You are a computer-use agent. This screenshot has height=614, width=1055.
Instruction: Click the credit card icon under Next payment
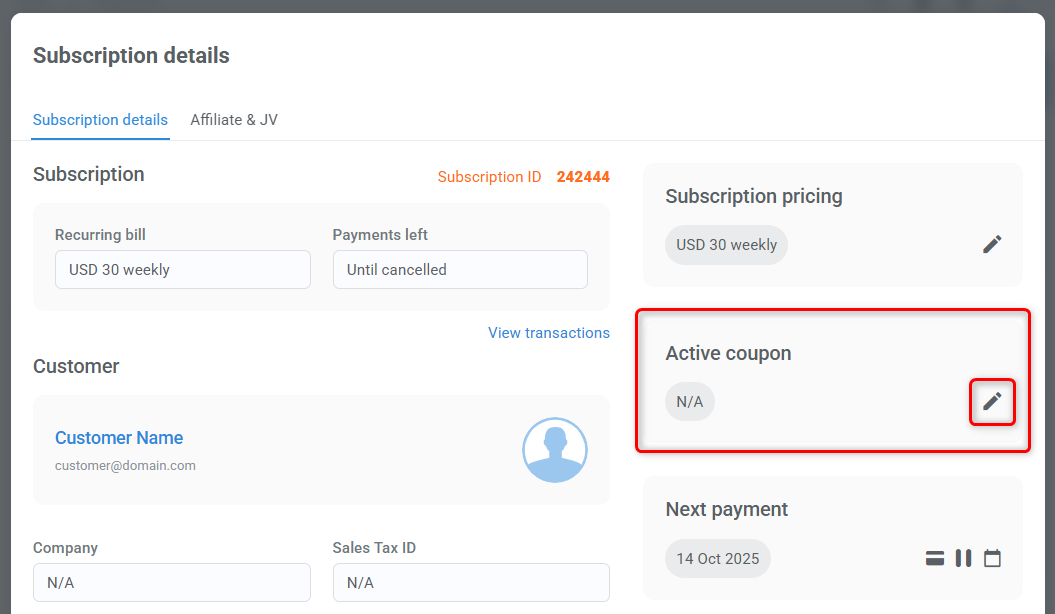[934, 558]
